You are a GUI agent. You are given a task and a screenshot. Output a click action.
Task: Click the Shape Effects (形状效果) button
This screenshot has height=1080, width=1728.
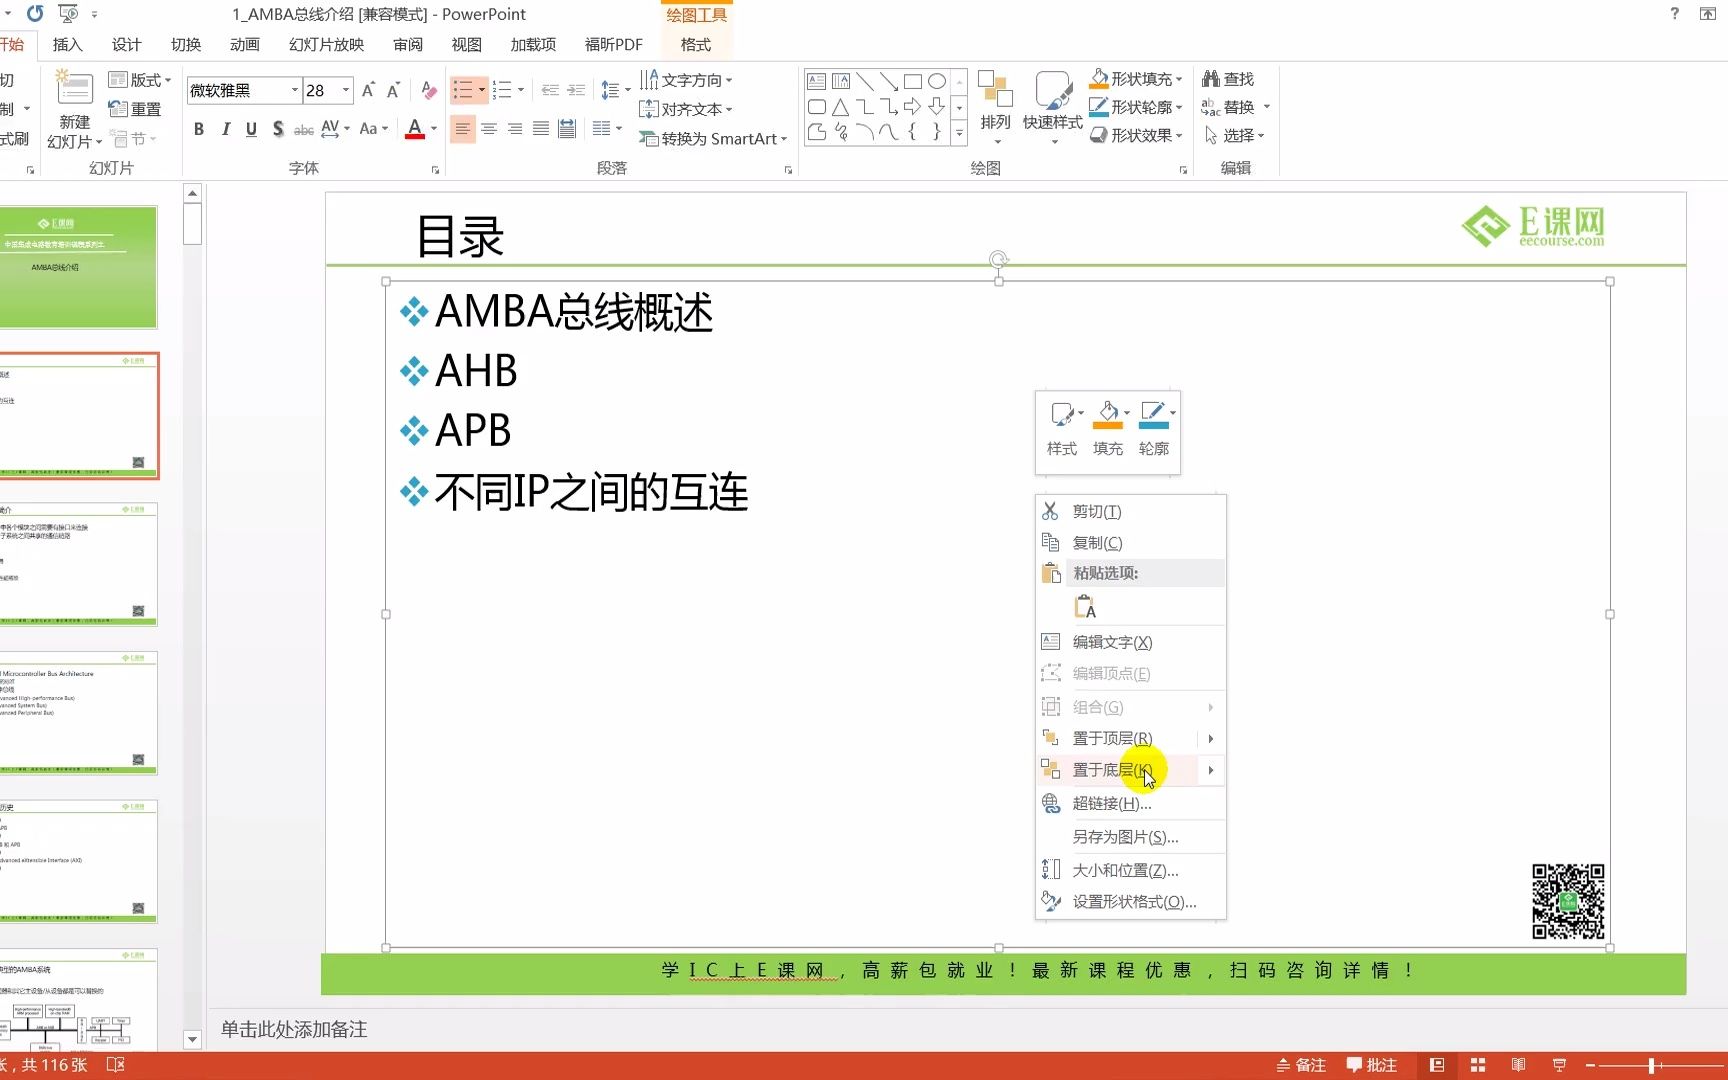coord(1136,135)
